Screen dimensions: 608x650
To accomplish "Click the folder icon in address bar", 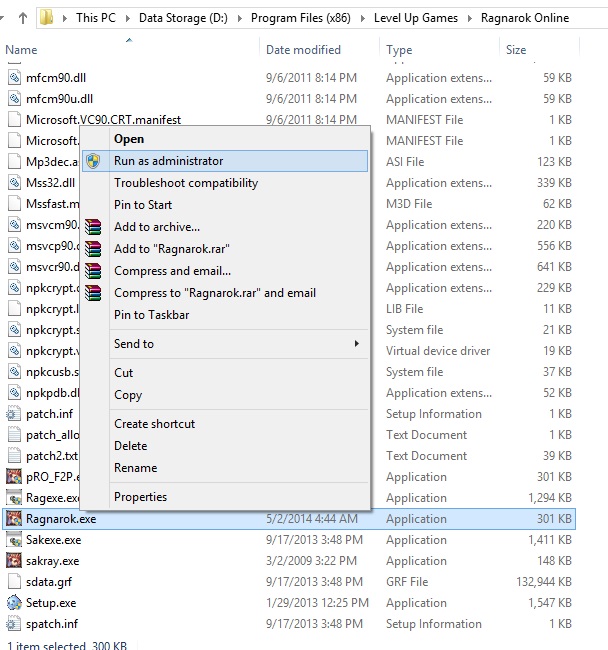I will tap(46, 18).
